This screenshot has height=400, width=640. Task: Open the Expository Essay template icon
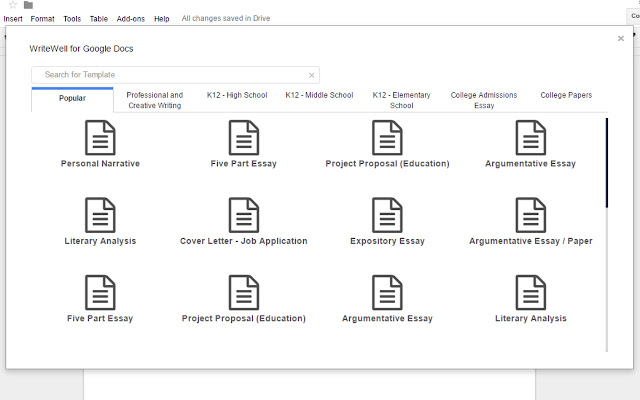(387, 215)
